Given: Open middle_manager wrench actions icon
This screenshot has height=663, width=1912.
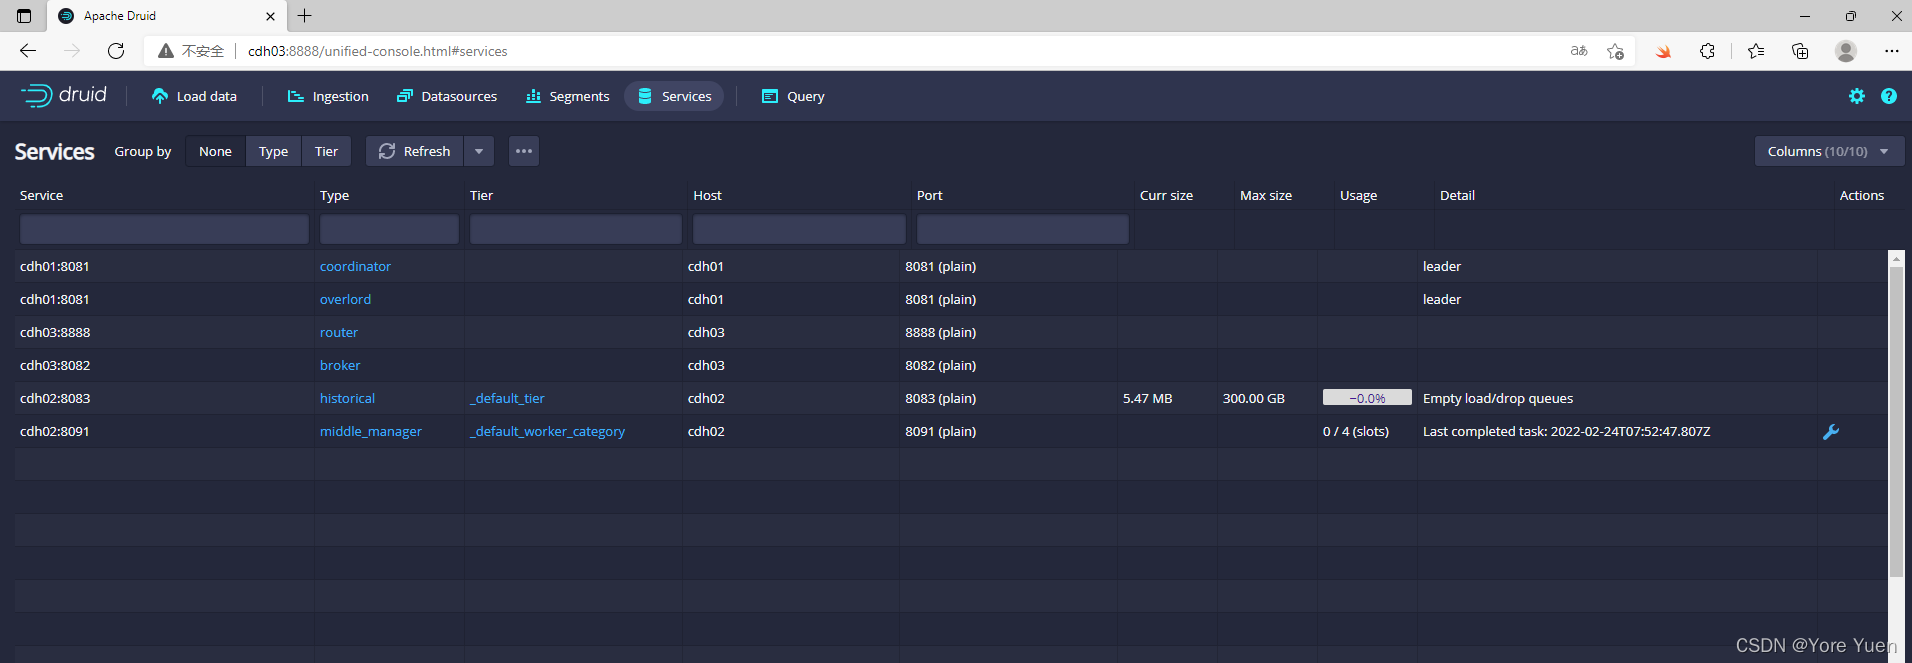Looking at the screenshot, I should click(x=1831, y=432).
